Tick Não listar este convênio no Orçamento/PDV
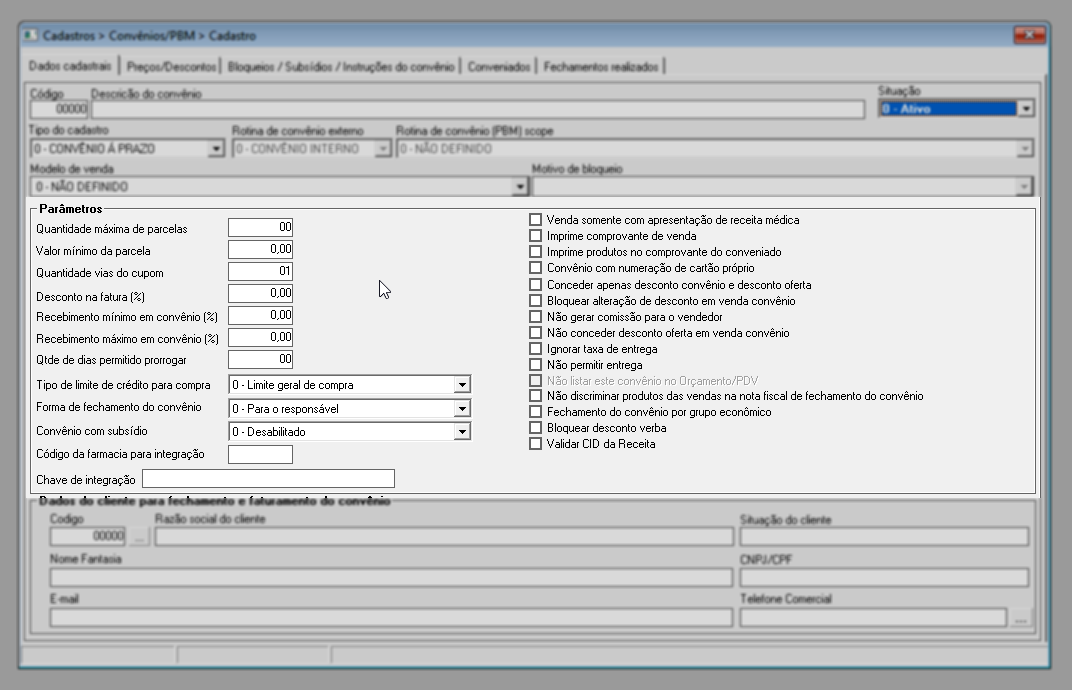 click(535, 381)
